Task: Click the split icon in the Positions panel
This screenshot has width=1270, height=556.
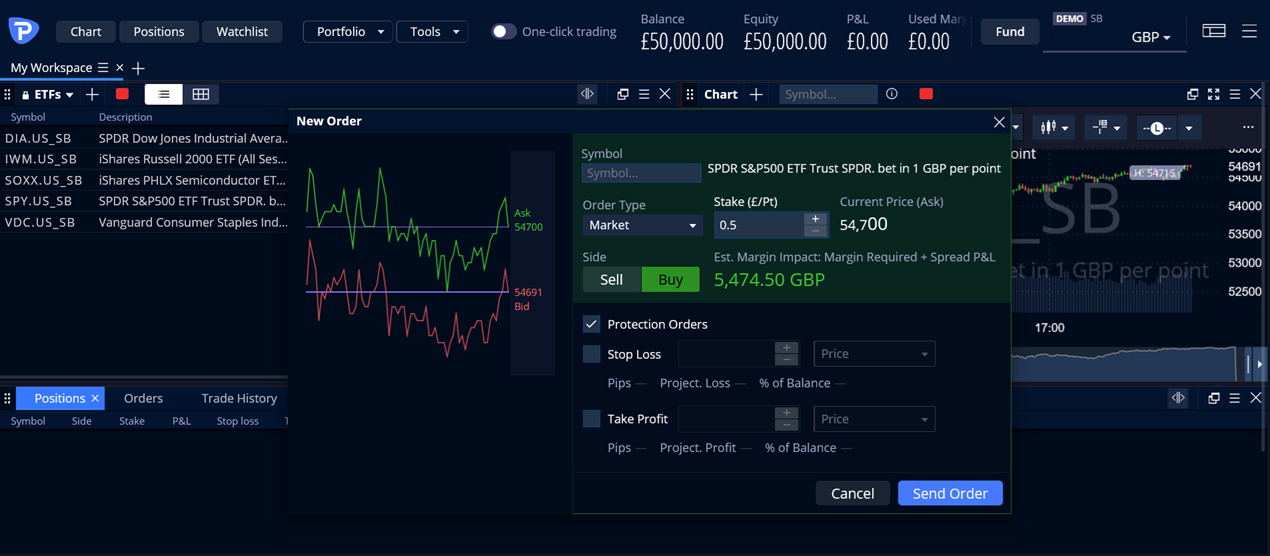Action: click(1178, 398)
